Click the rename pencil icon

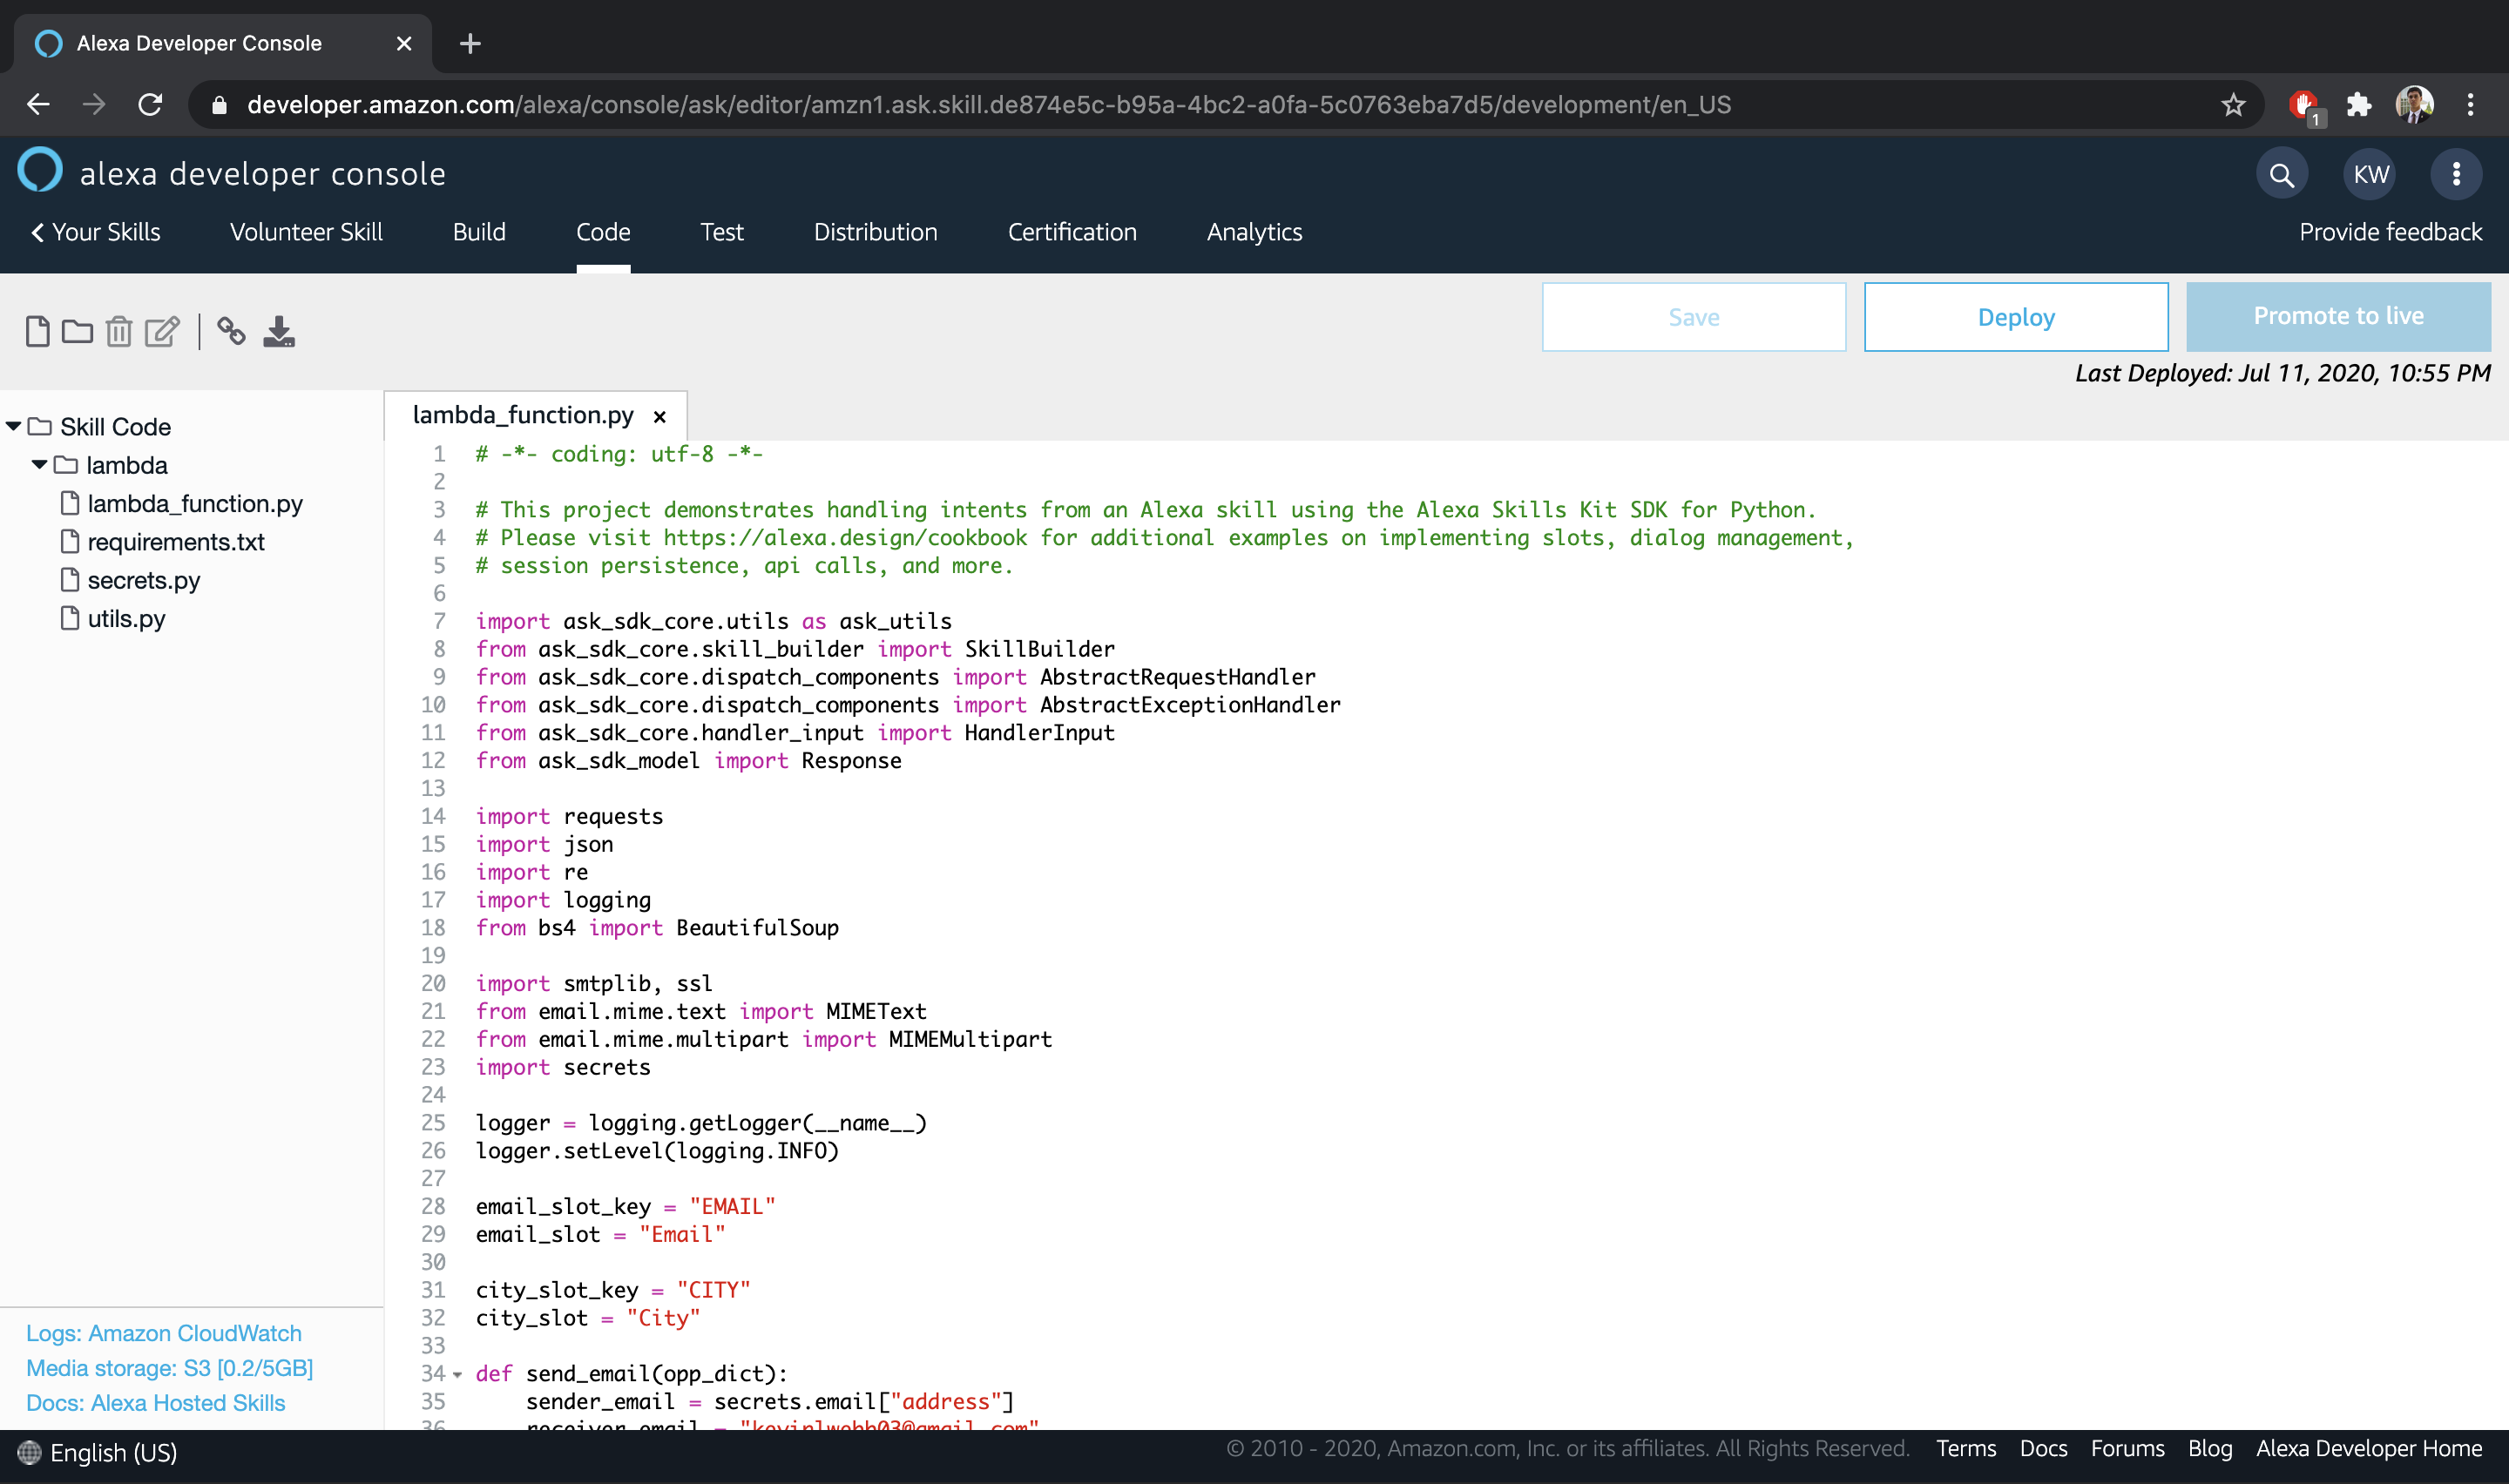click(162, 331)
